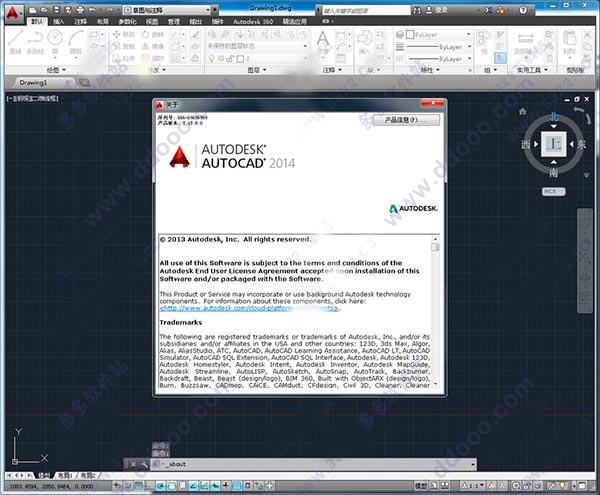Click the ByLayer color swatch box
Image resolution: width=600 pixels, height=495 pixels.
point(410,35)
